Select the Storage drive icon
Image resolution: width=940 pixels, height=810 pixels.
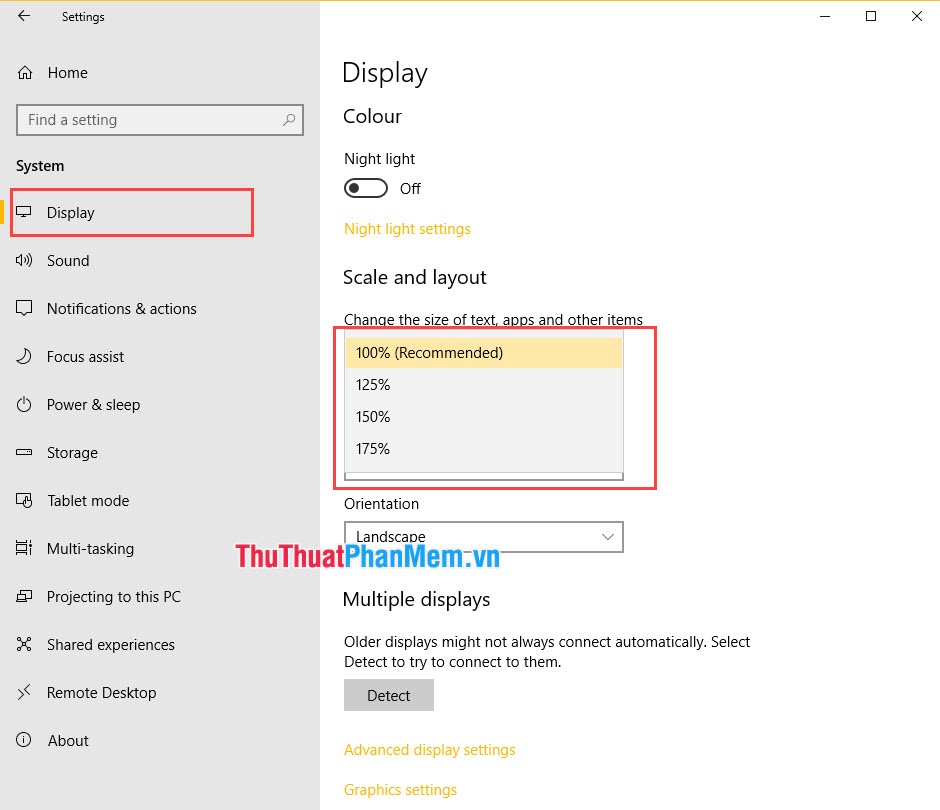24,452
